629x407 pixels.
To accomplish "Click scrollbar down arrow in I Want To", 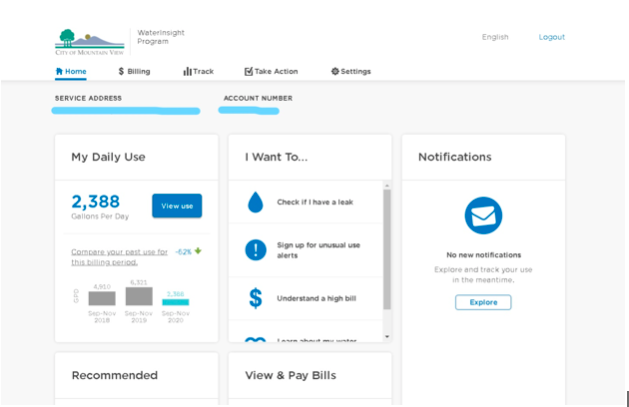I will pyautogui.click(x=387, y=338).
